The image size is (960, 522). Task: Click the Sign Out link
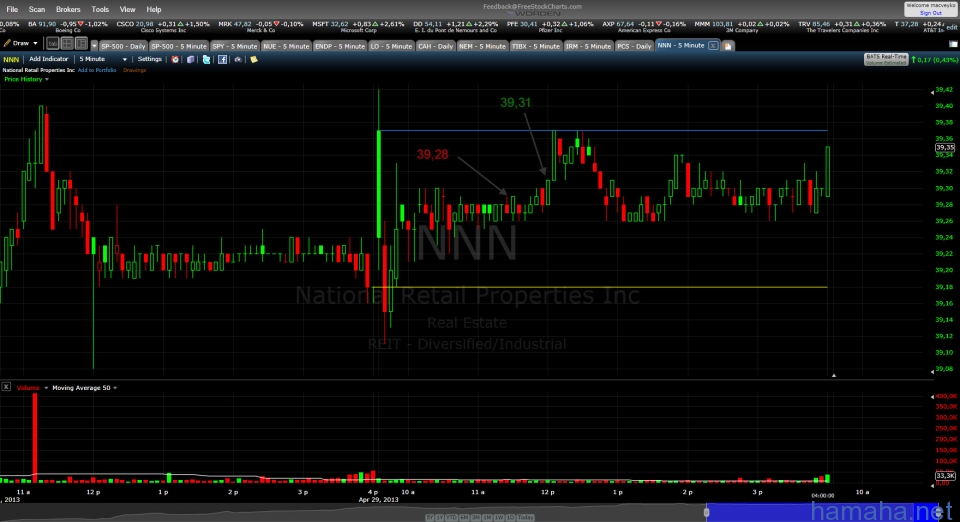pos(931,13)
